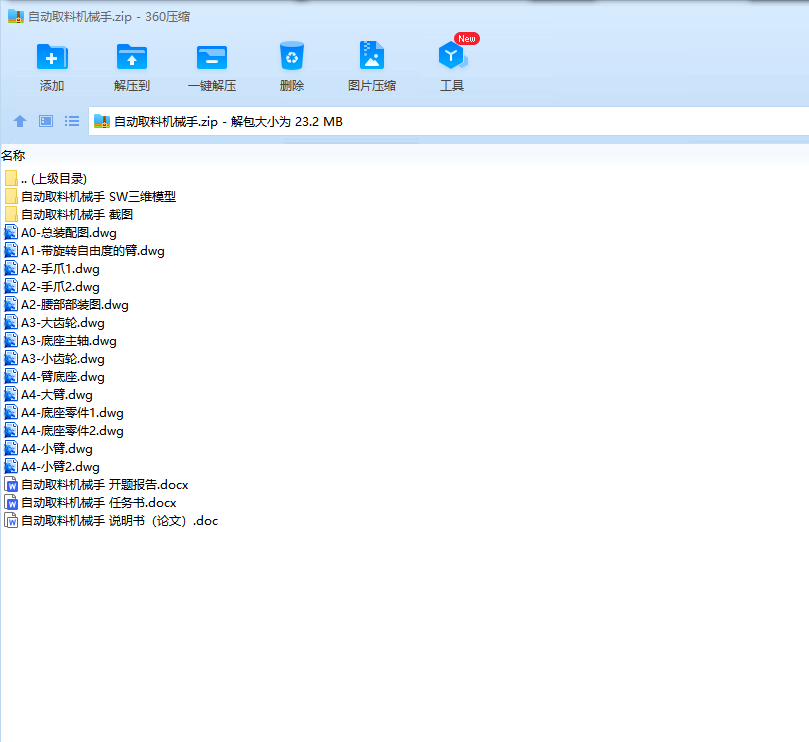Viewport: 809px width, 742px height.
Task: Select file A4-臂底座.dwg
Action: (55, 377)
